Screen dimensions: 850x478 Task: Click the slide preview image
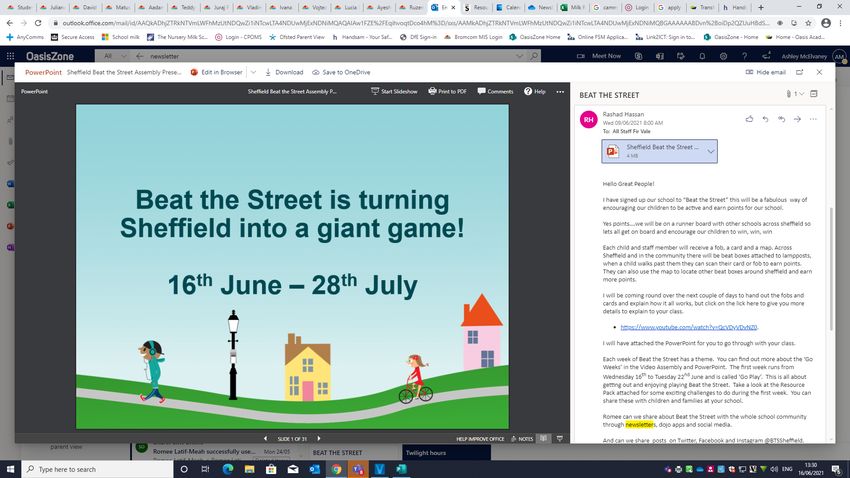(292, 267)
